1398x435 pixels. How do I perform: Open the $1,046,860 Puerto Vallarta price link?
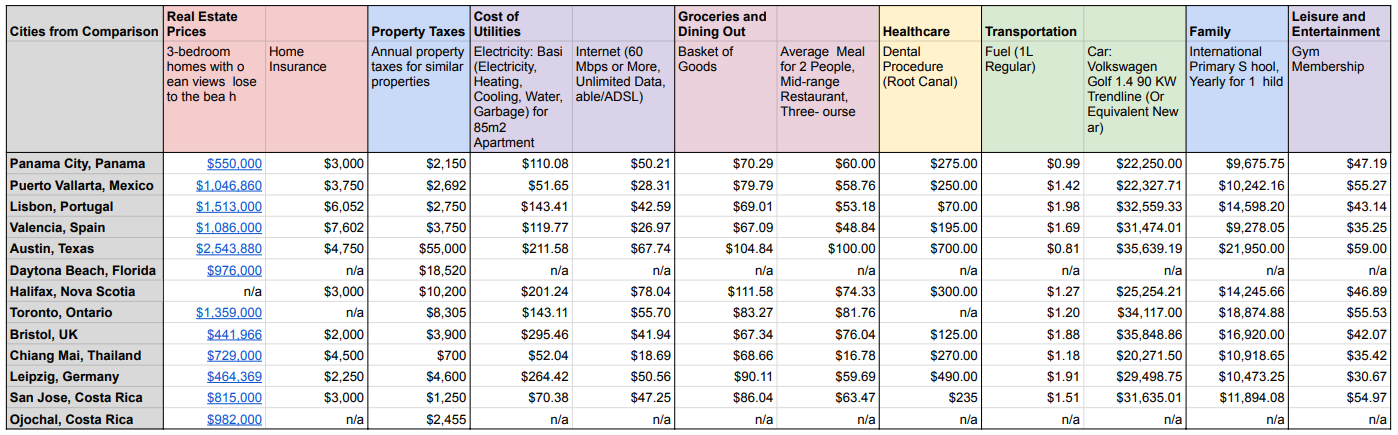point(229,185)
